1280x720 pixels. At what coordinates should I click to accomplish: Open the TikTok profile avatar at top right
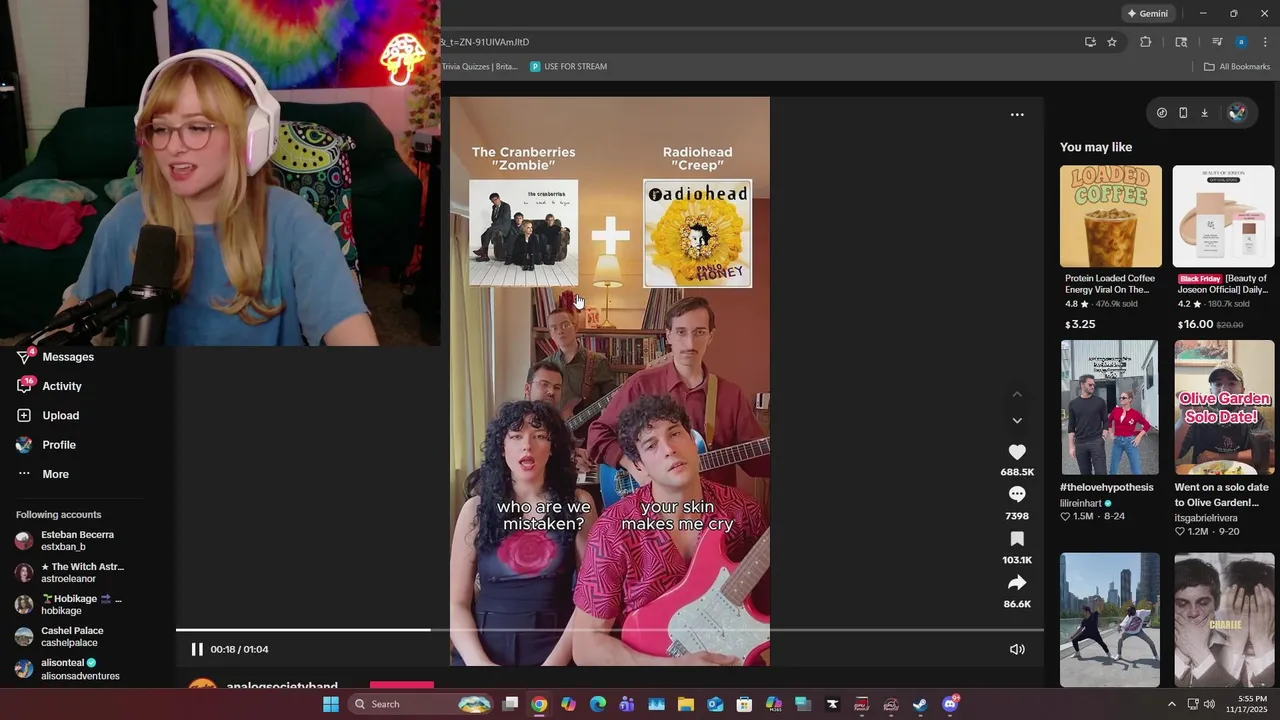coord(1238,113)
